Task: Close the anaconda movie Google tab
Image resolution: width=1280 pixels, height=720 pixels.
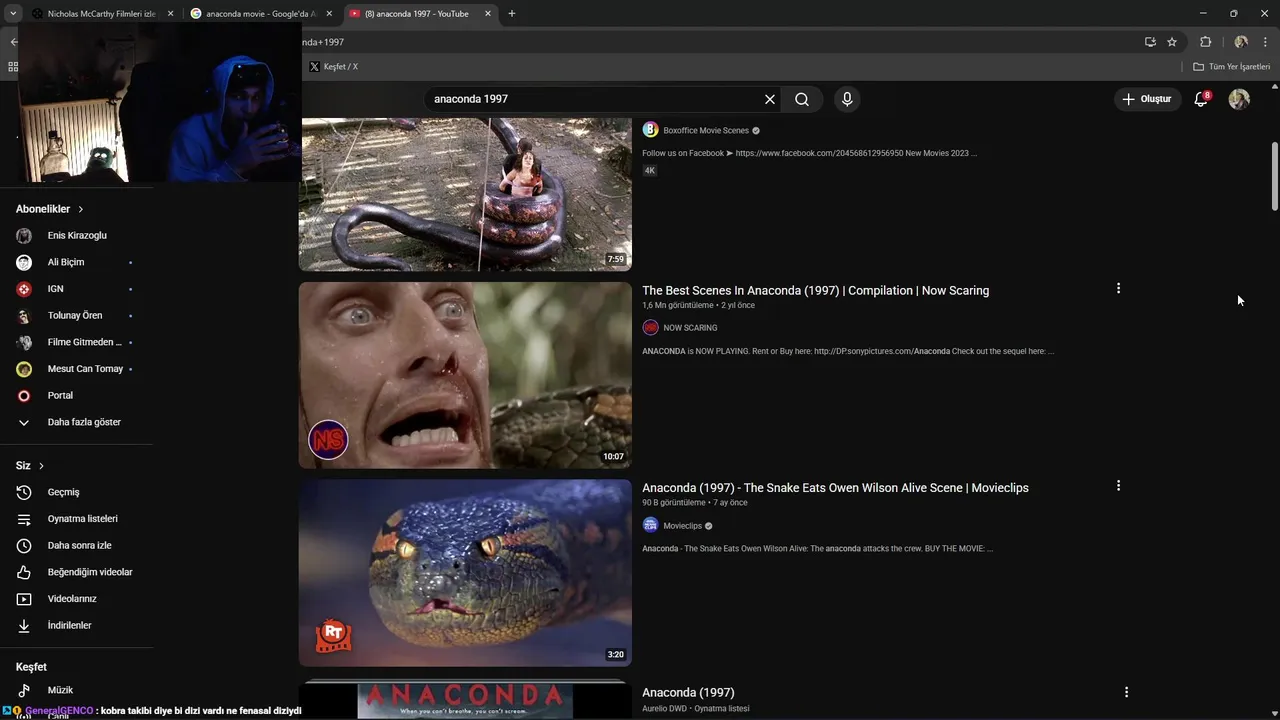Action: tap(329, 14)
